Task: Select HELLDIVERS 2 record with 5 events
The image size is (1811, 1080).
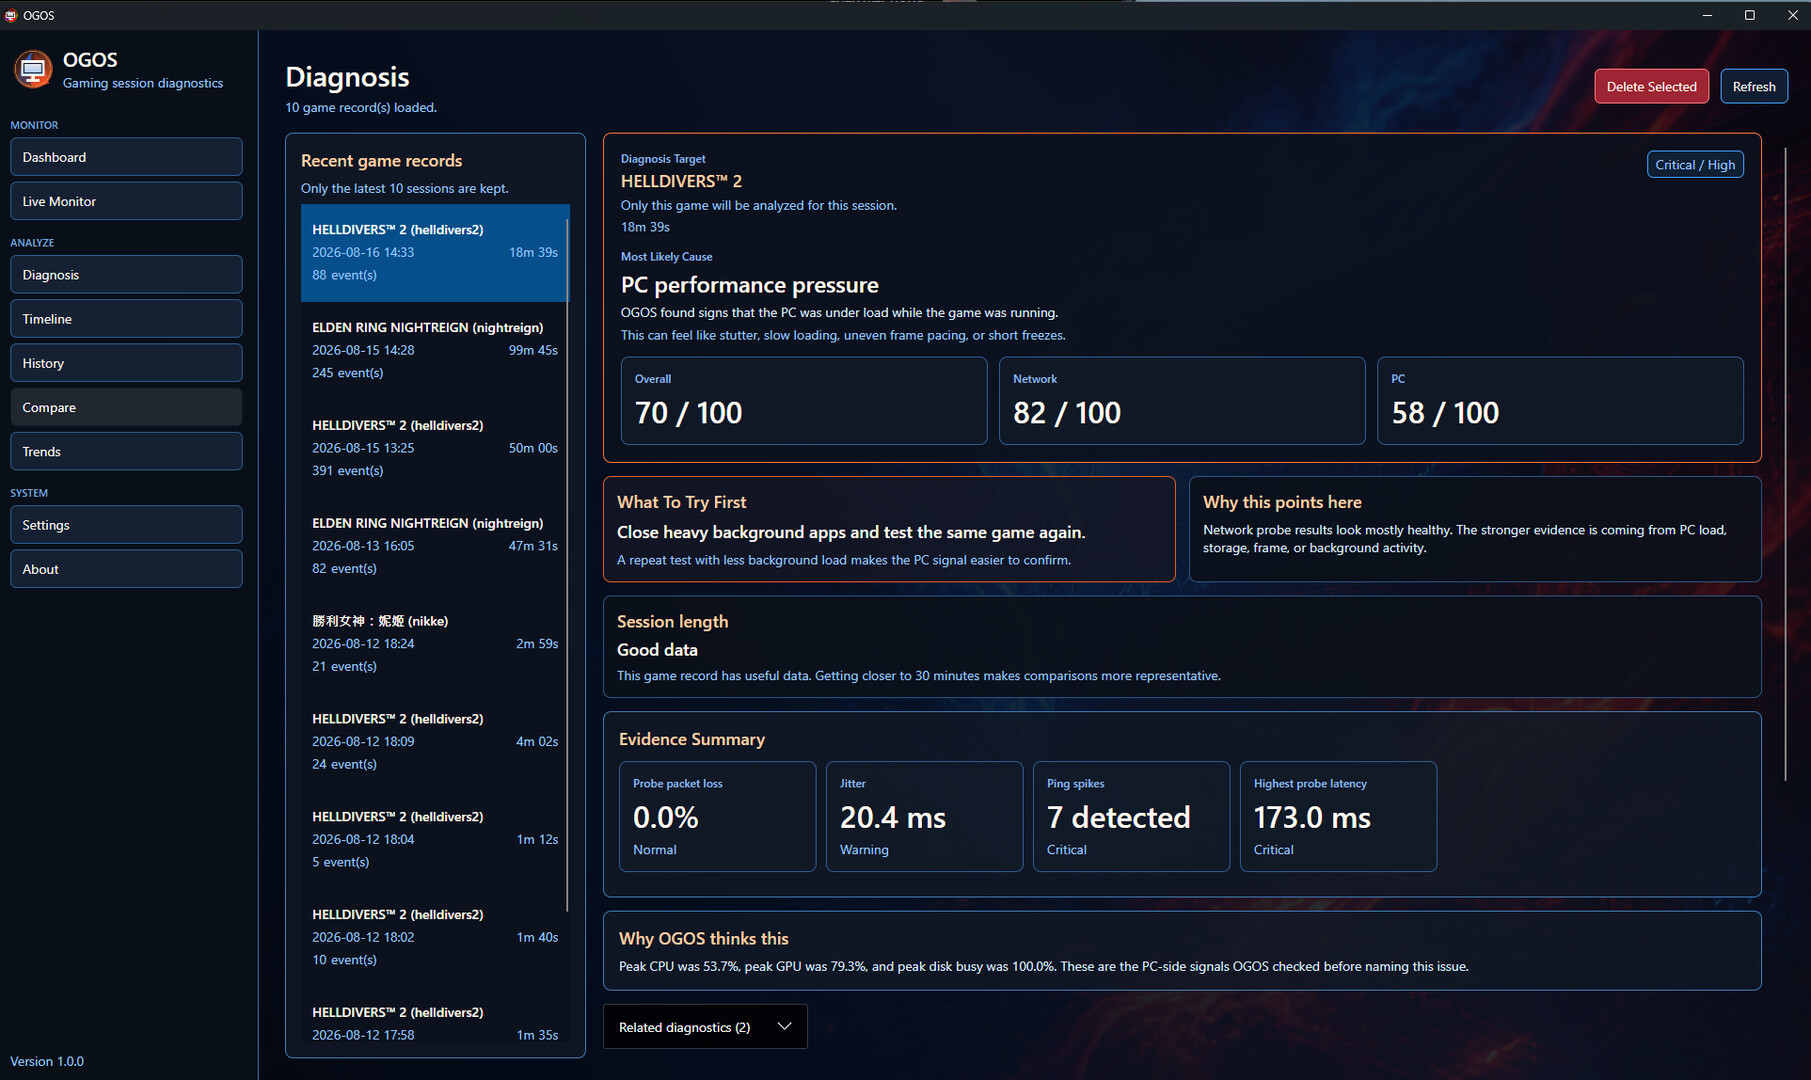Action: click(434, 839)
